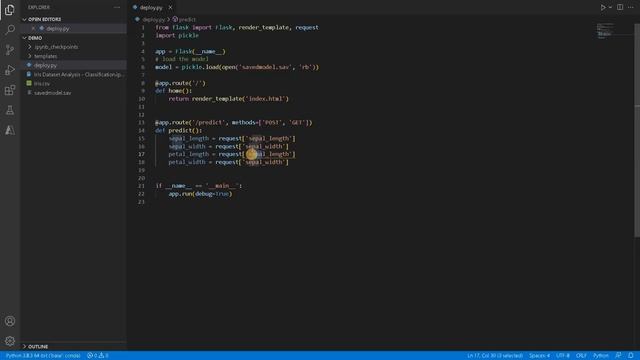Open the Azure icon view in the activity bar
The image size is (640, 360).
[x=10, y=130]
